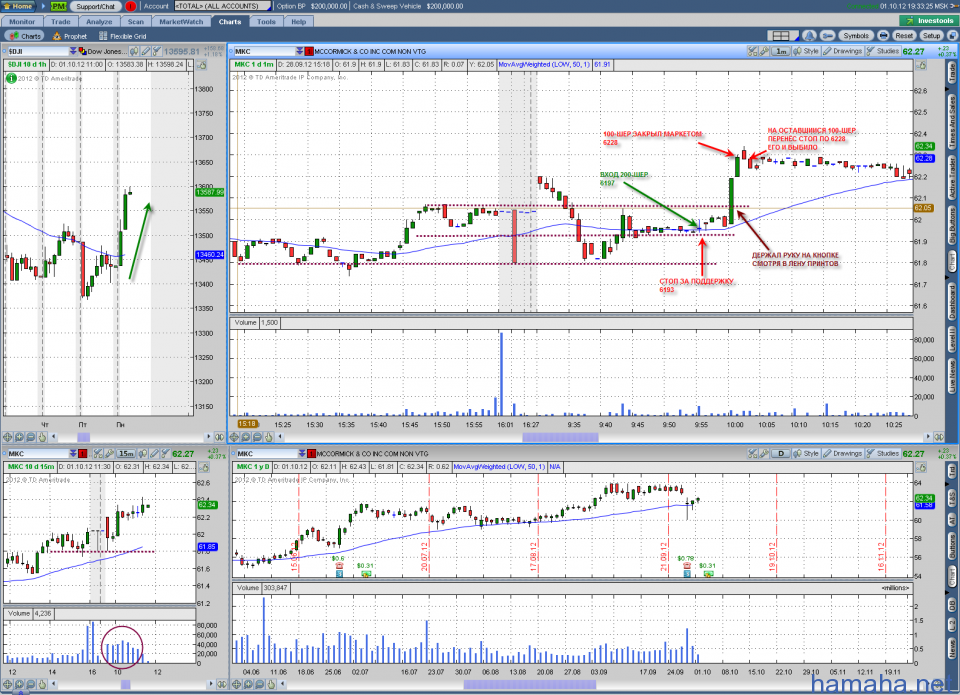Open the Tools tab
Image resolution: width=960 pixels, height=695 pixels.
click(266, 21)
